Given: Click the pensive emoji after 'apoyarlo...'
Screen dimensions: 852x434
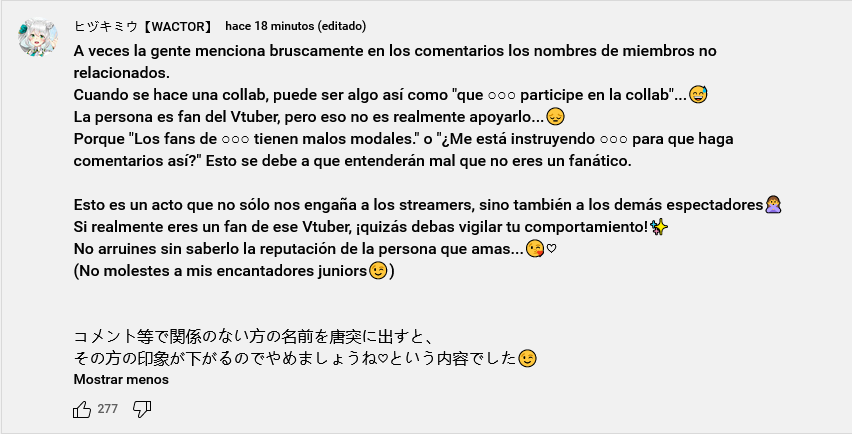Looking at the screenshot, I should pos(556,117).
